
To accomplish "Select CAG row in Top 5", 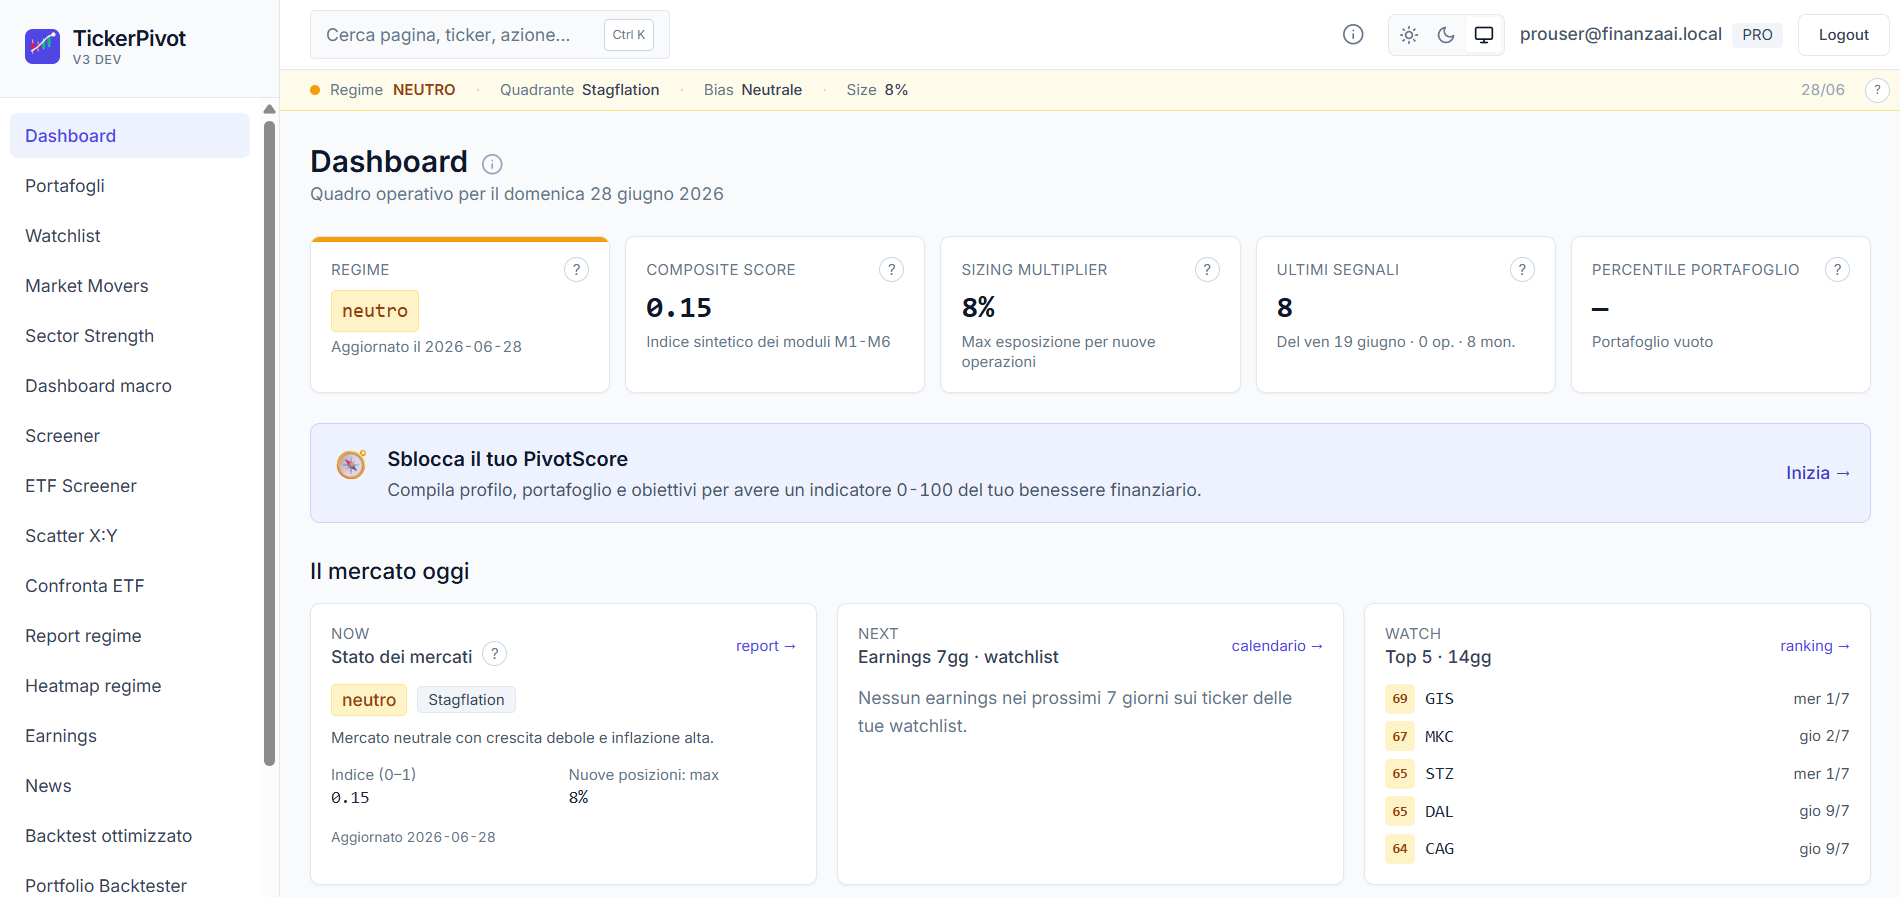I will [1617, 849].
